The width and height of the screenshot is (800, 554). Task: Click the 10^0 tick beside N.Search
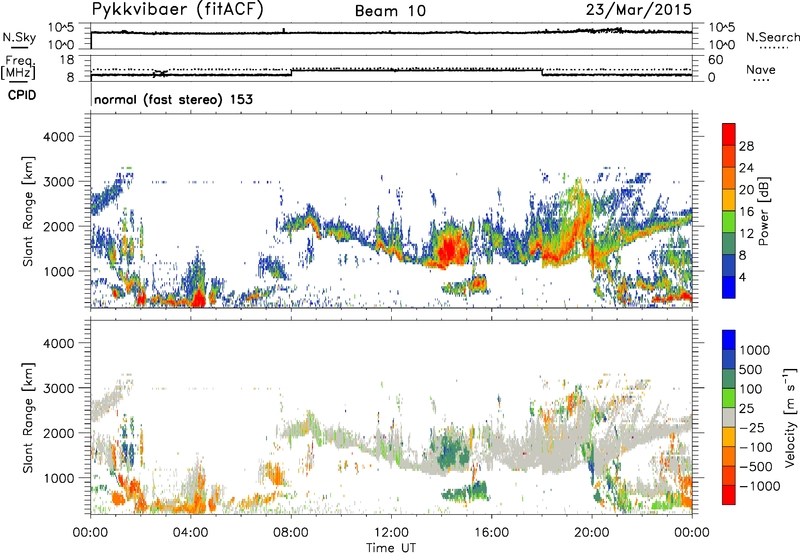[722, 45]
